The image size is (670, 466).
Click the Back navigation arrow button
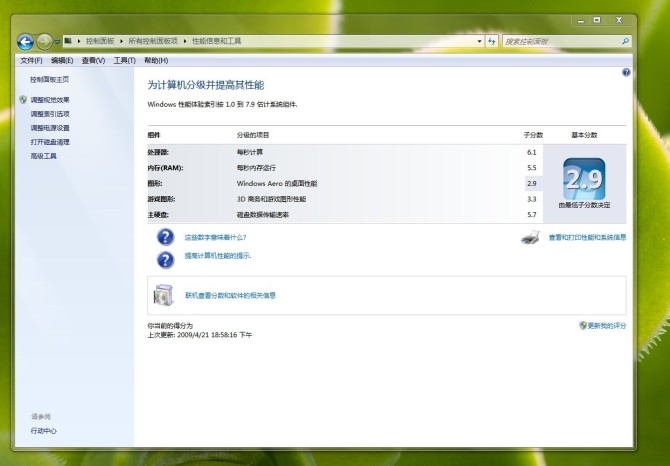tap(25, 42)
